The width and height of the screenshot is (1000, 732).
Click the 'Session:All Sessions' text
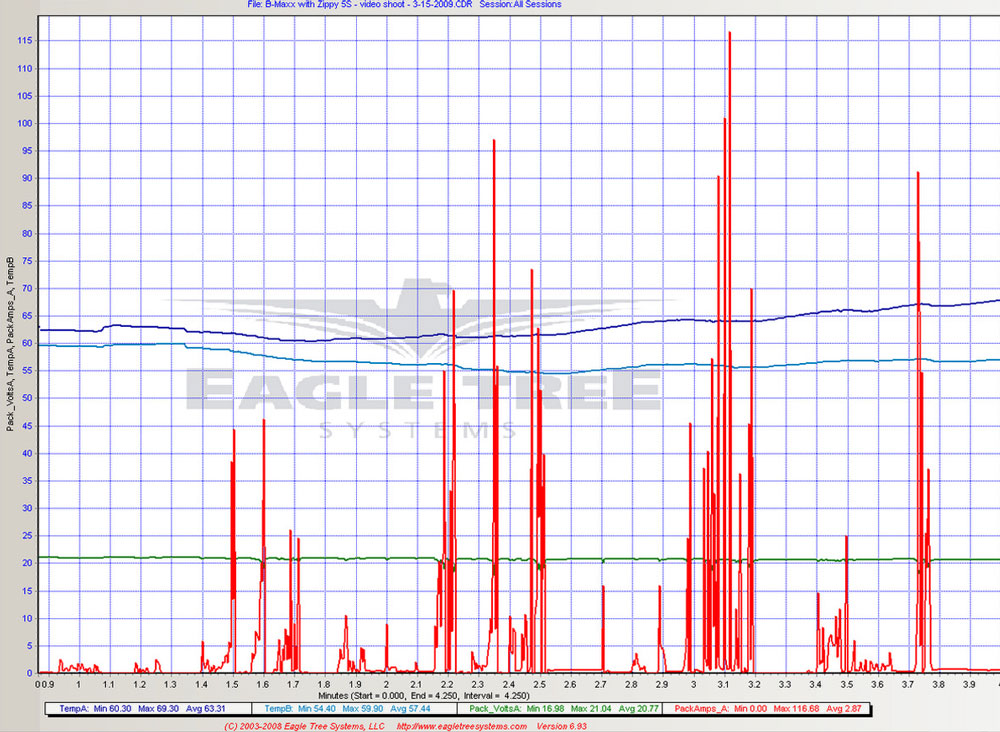(x=520, y=4)
